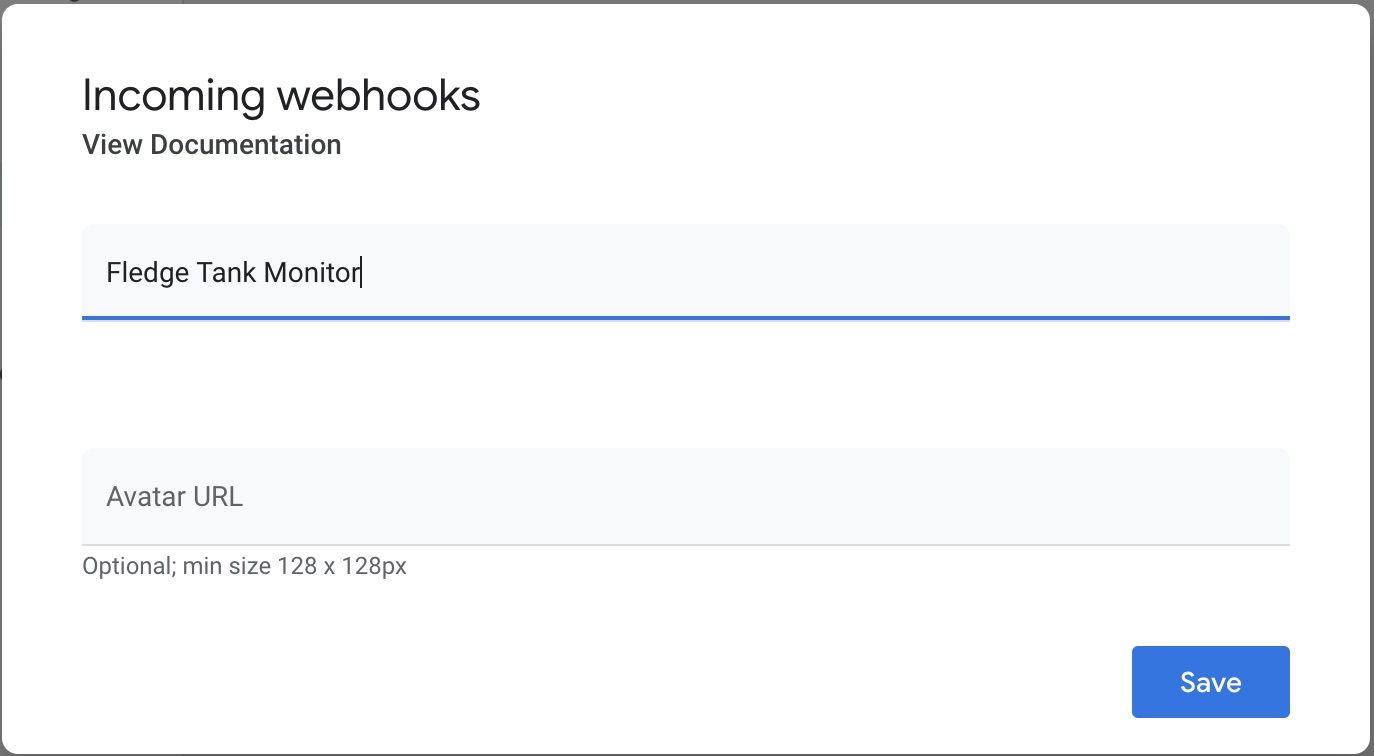The height and width of the screenshot is (756, 1374).
Task: Click the word Documentation in the link
Action: coord(245,145)
